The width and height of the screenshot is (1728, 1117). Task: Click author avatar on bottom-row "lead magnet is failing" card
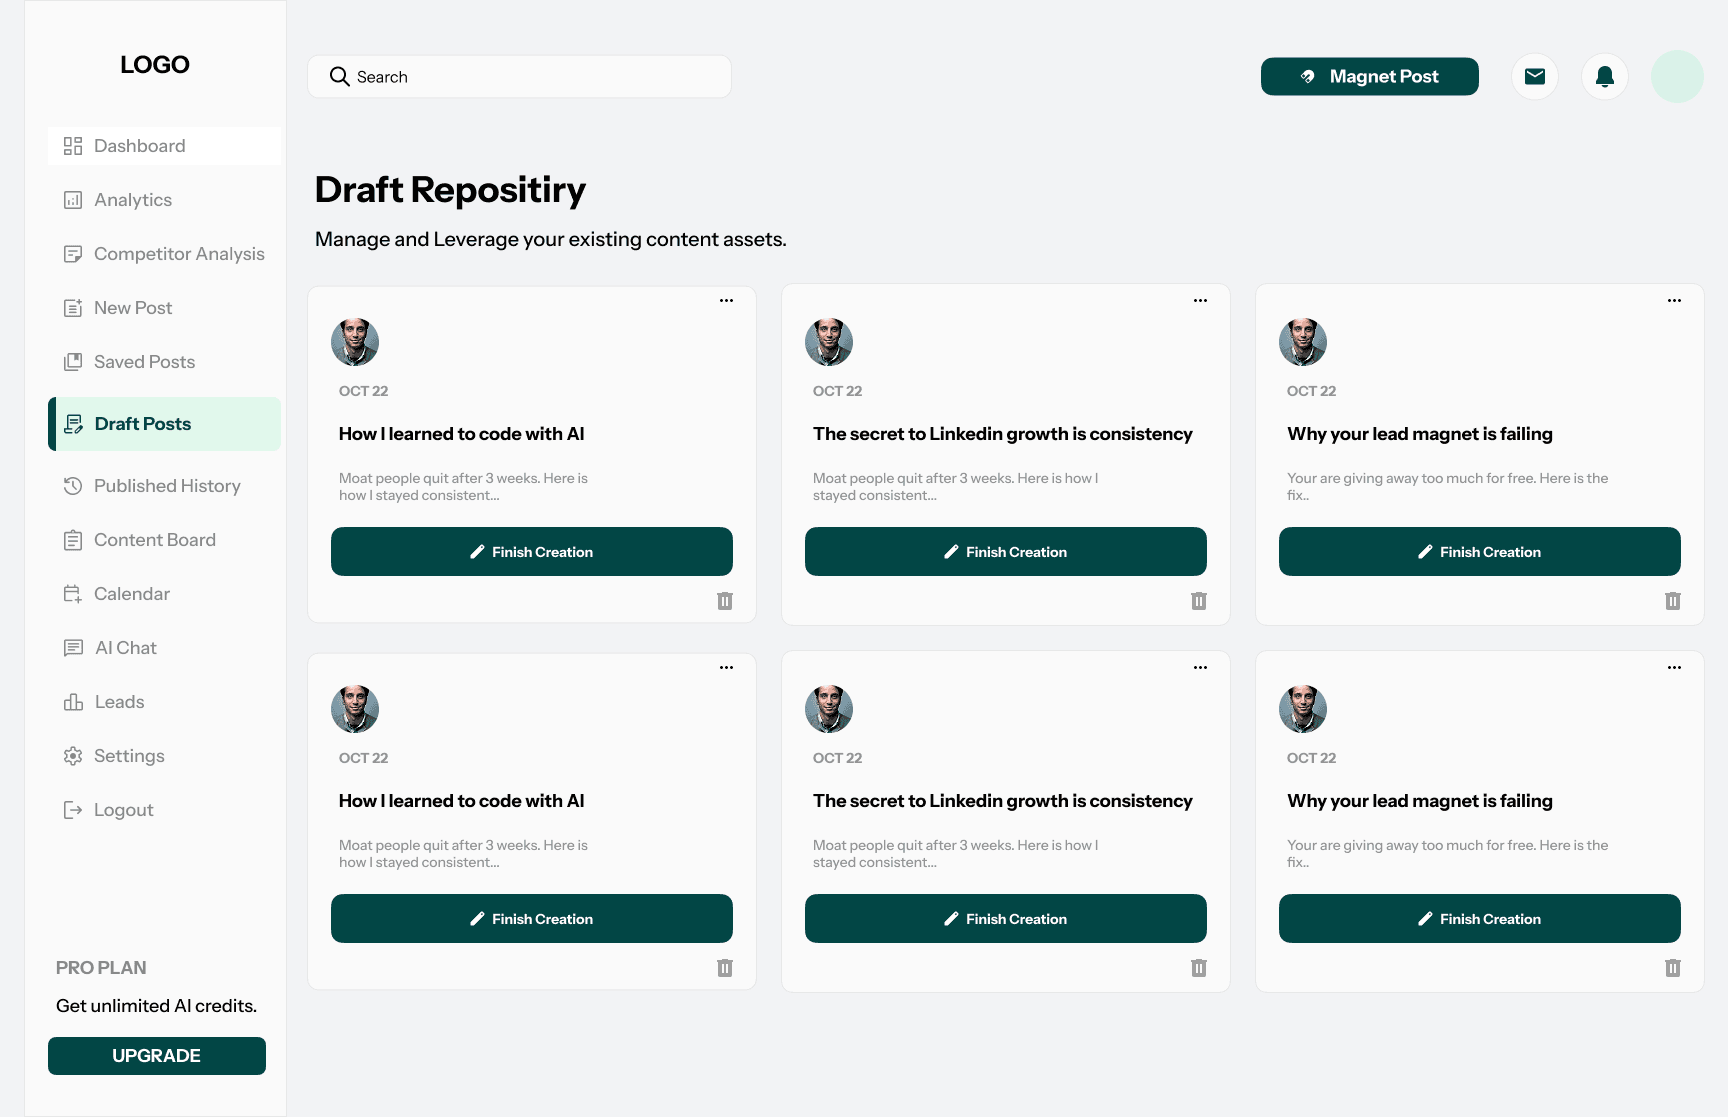click(1303, 709)
